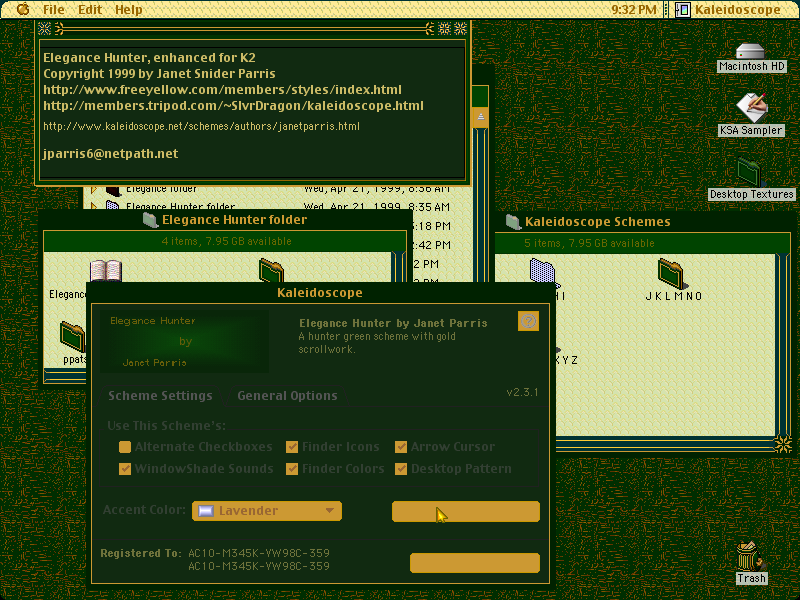Click the horizontal scrollbar of Kaleidoscope Schemes window
This screenshot has height=600, width=800.
665,444
